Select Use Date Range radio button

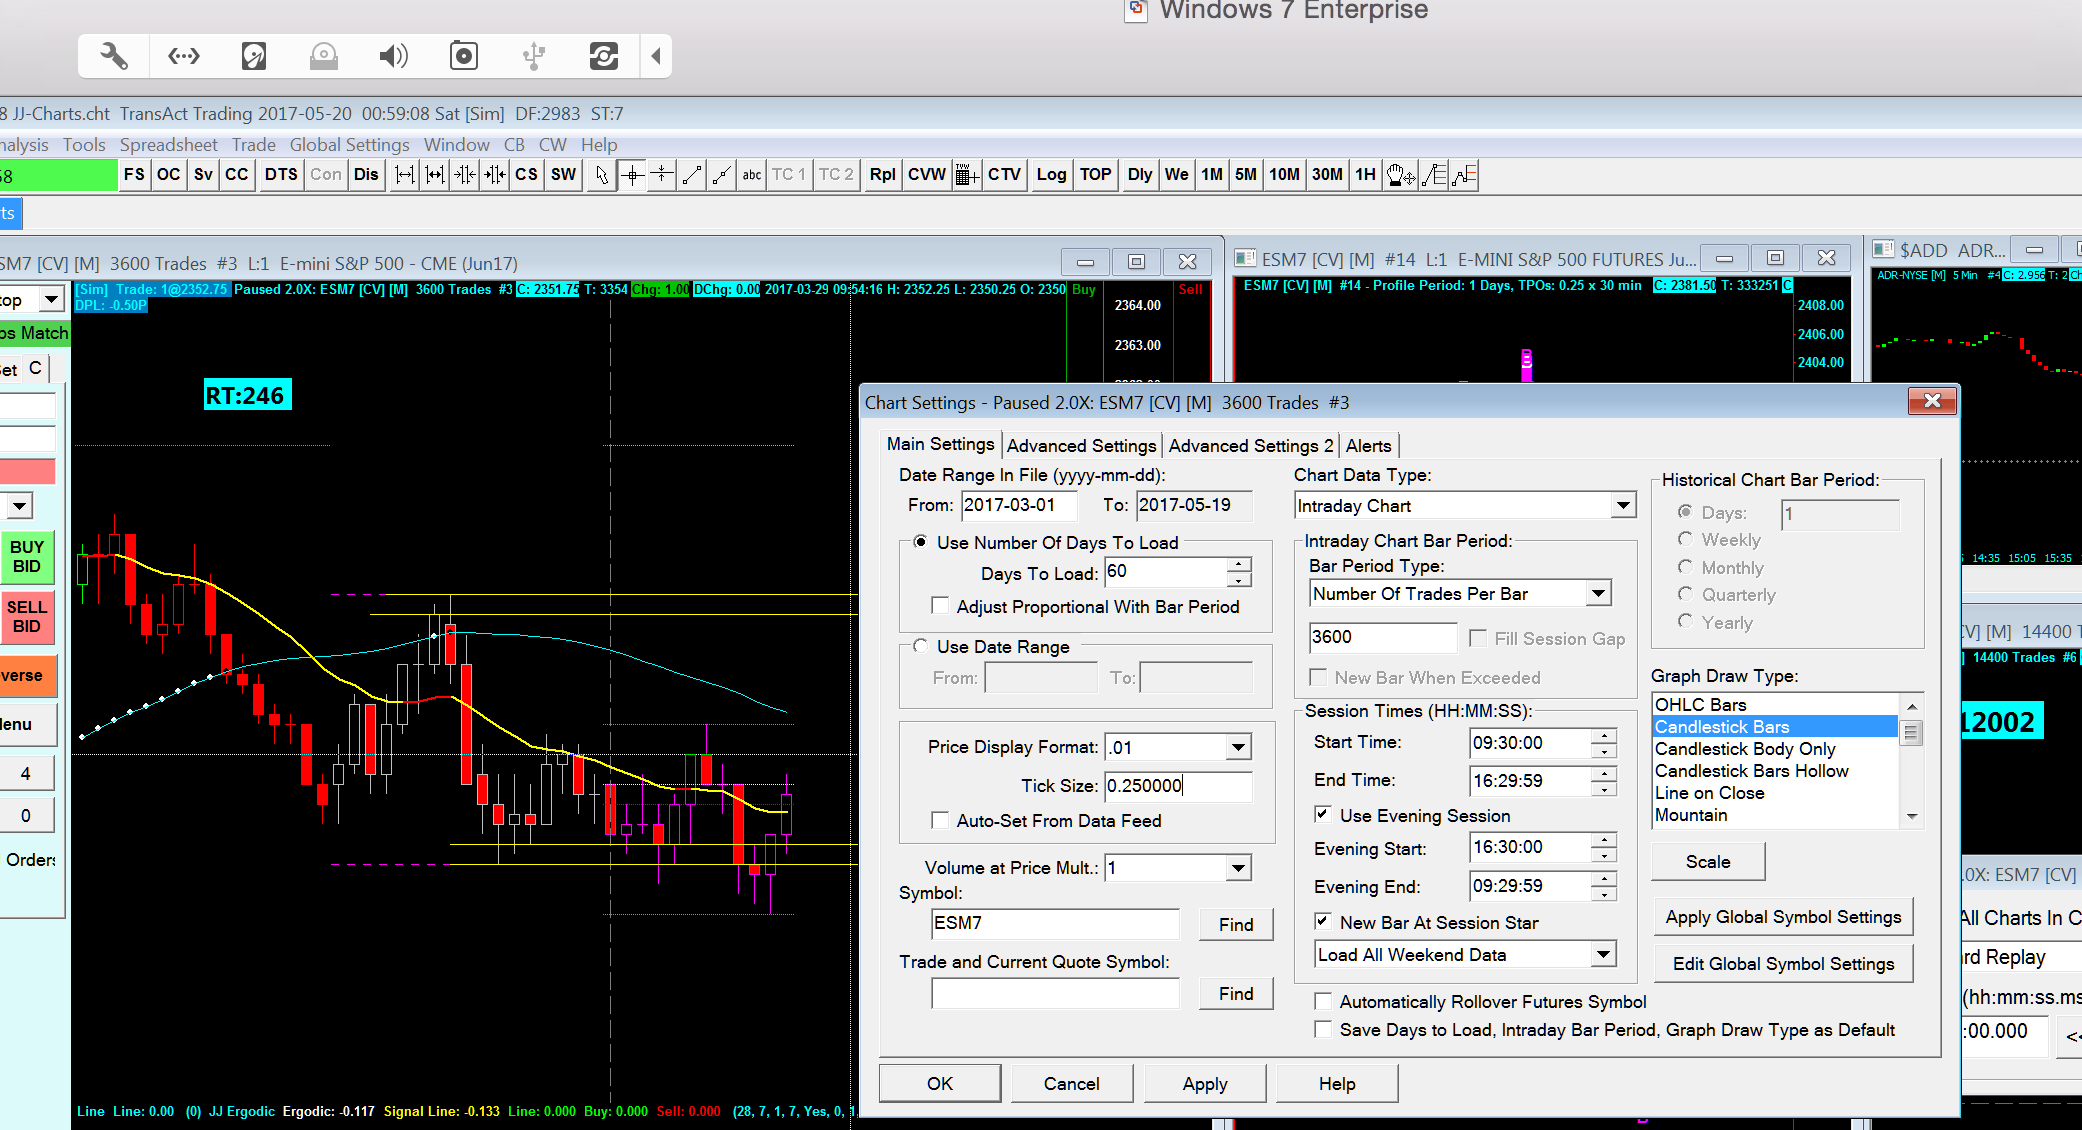pos(920,646)
